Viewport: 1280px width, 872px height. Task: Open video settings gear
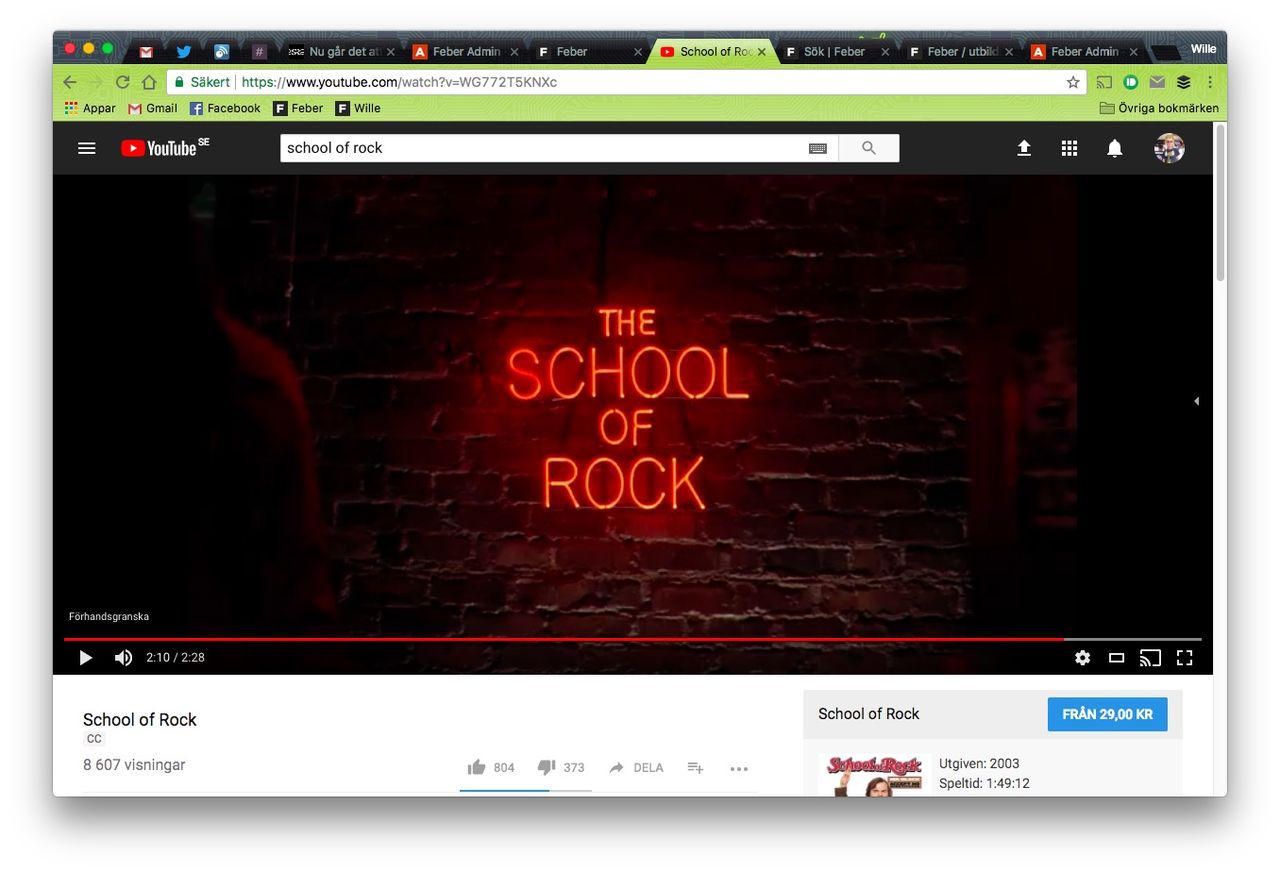[1082, 657]
